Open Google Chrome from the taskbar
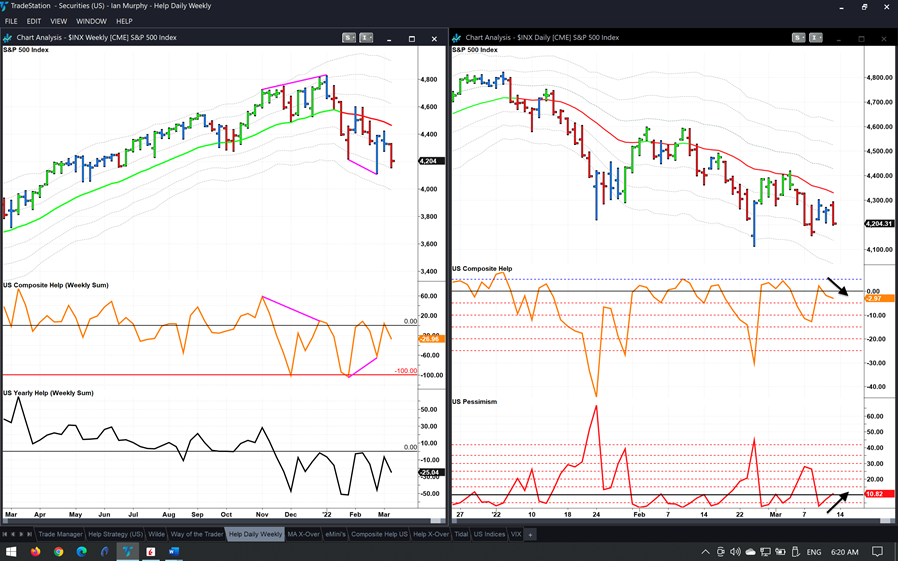The image size is (898, 561). (58, 551)
